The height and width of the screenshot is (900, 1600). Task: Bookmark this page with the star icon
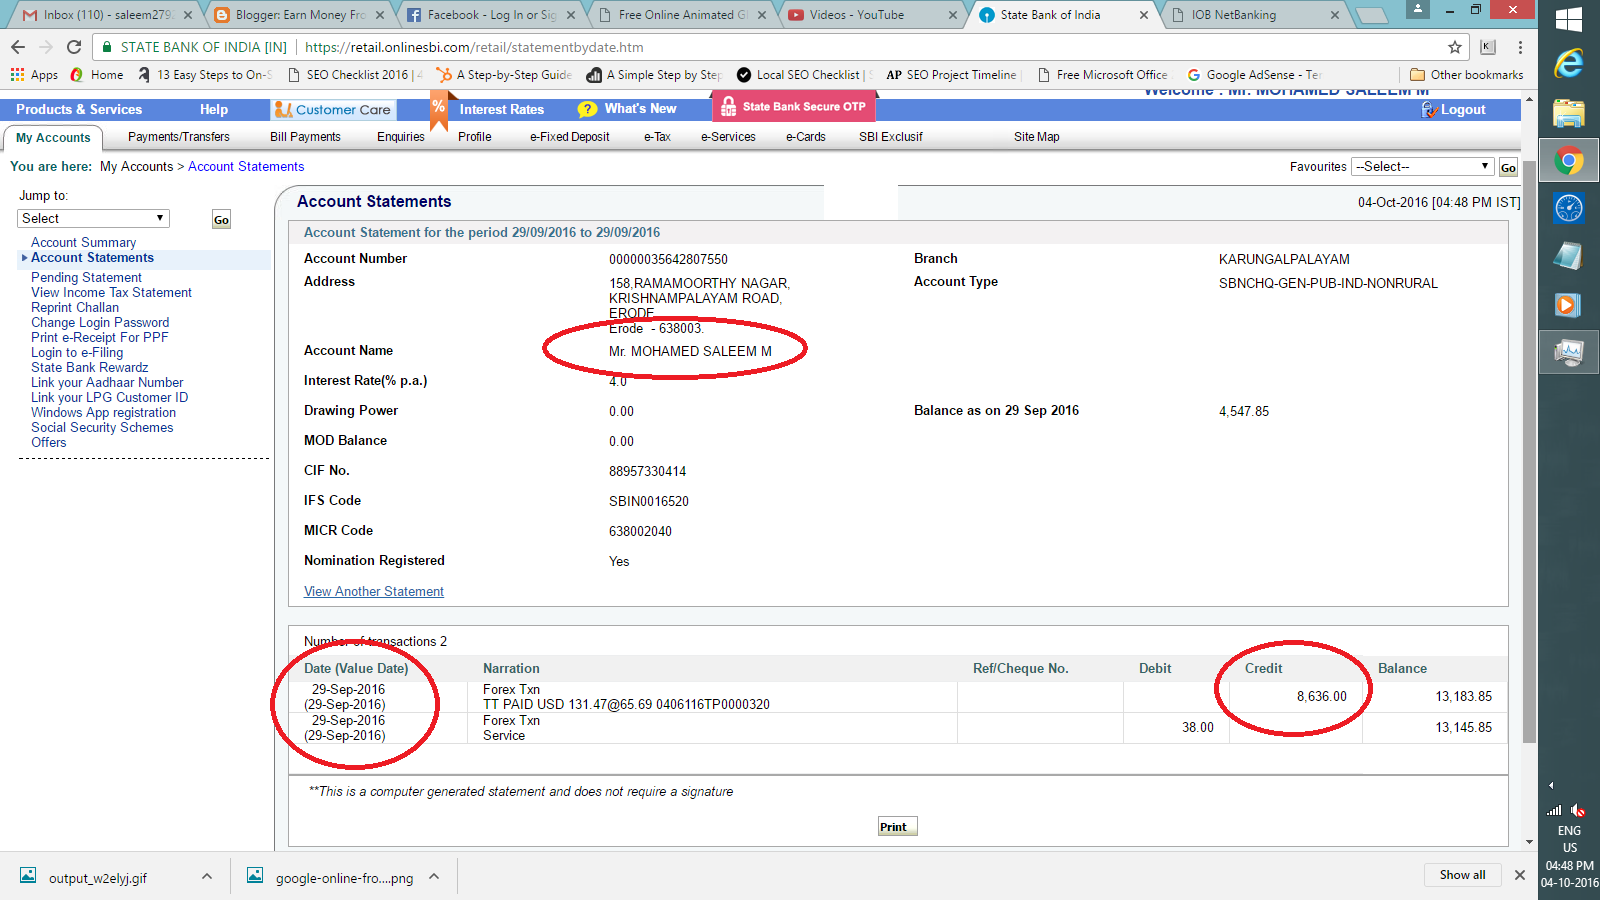pyautogui.click(x=1455, y=47)
